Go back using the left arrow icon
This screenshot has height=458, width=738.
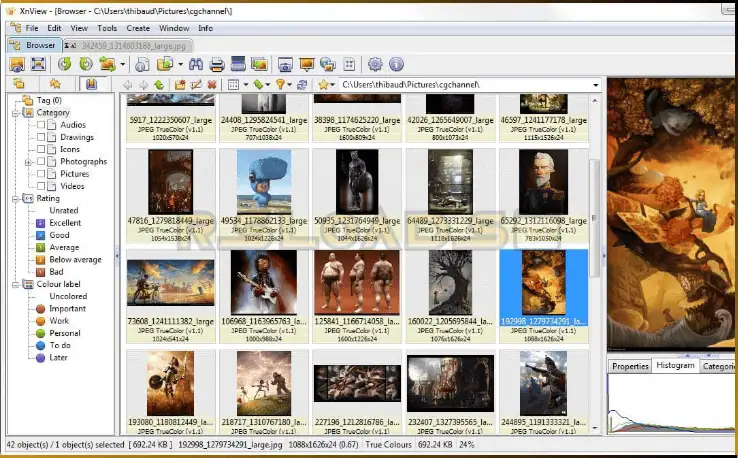(x=128, y=85)
